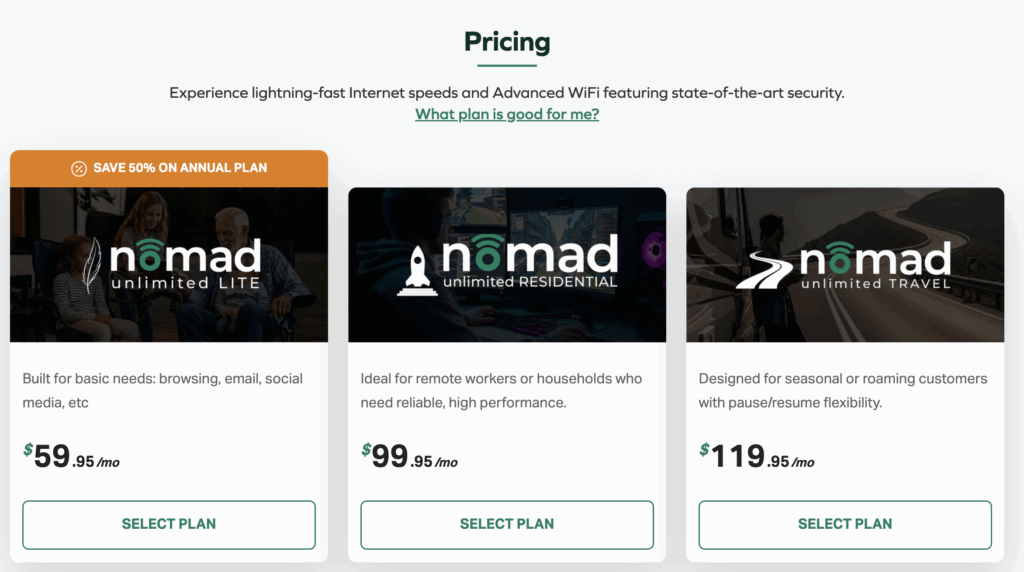Select the Unlimited Residential plan
The width and height of the screenshot is (1024, 572).
click(507, 524)
